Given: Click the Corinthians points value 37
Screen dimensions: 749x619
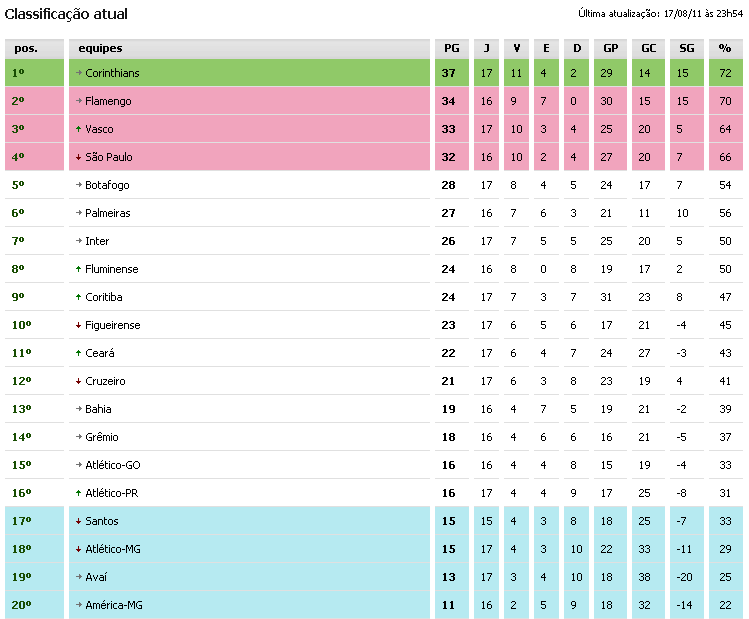Looking at the screenshot, I should pos(450,73).
